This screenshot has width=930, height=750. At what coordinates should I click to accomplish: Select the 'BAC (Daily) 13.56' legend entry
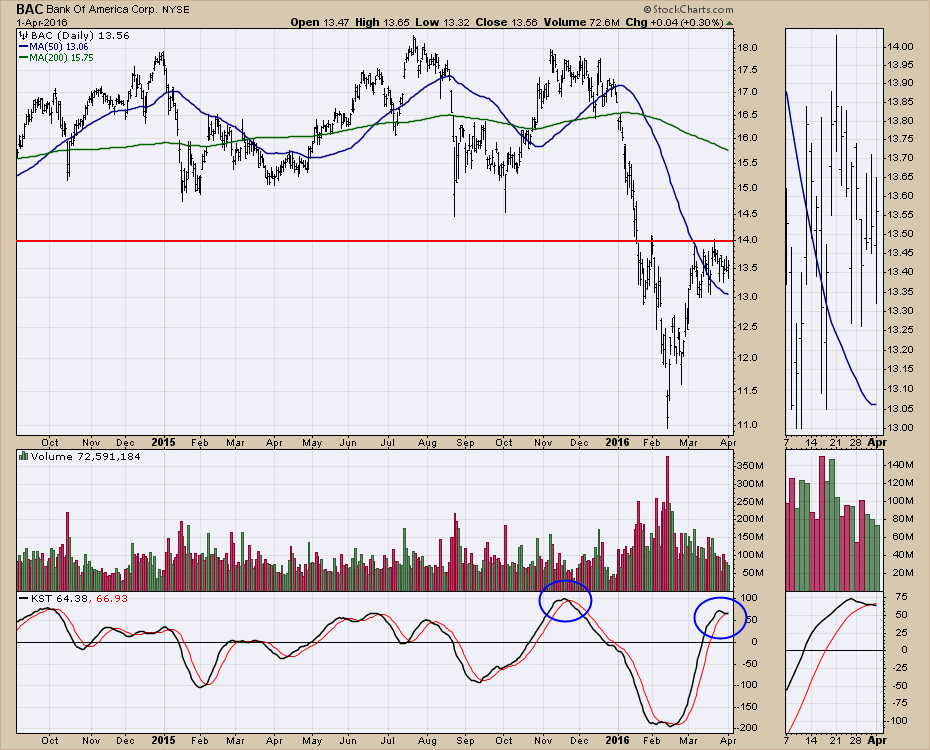click(80, 36)
